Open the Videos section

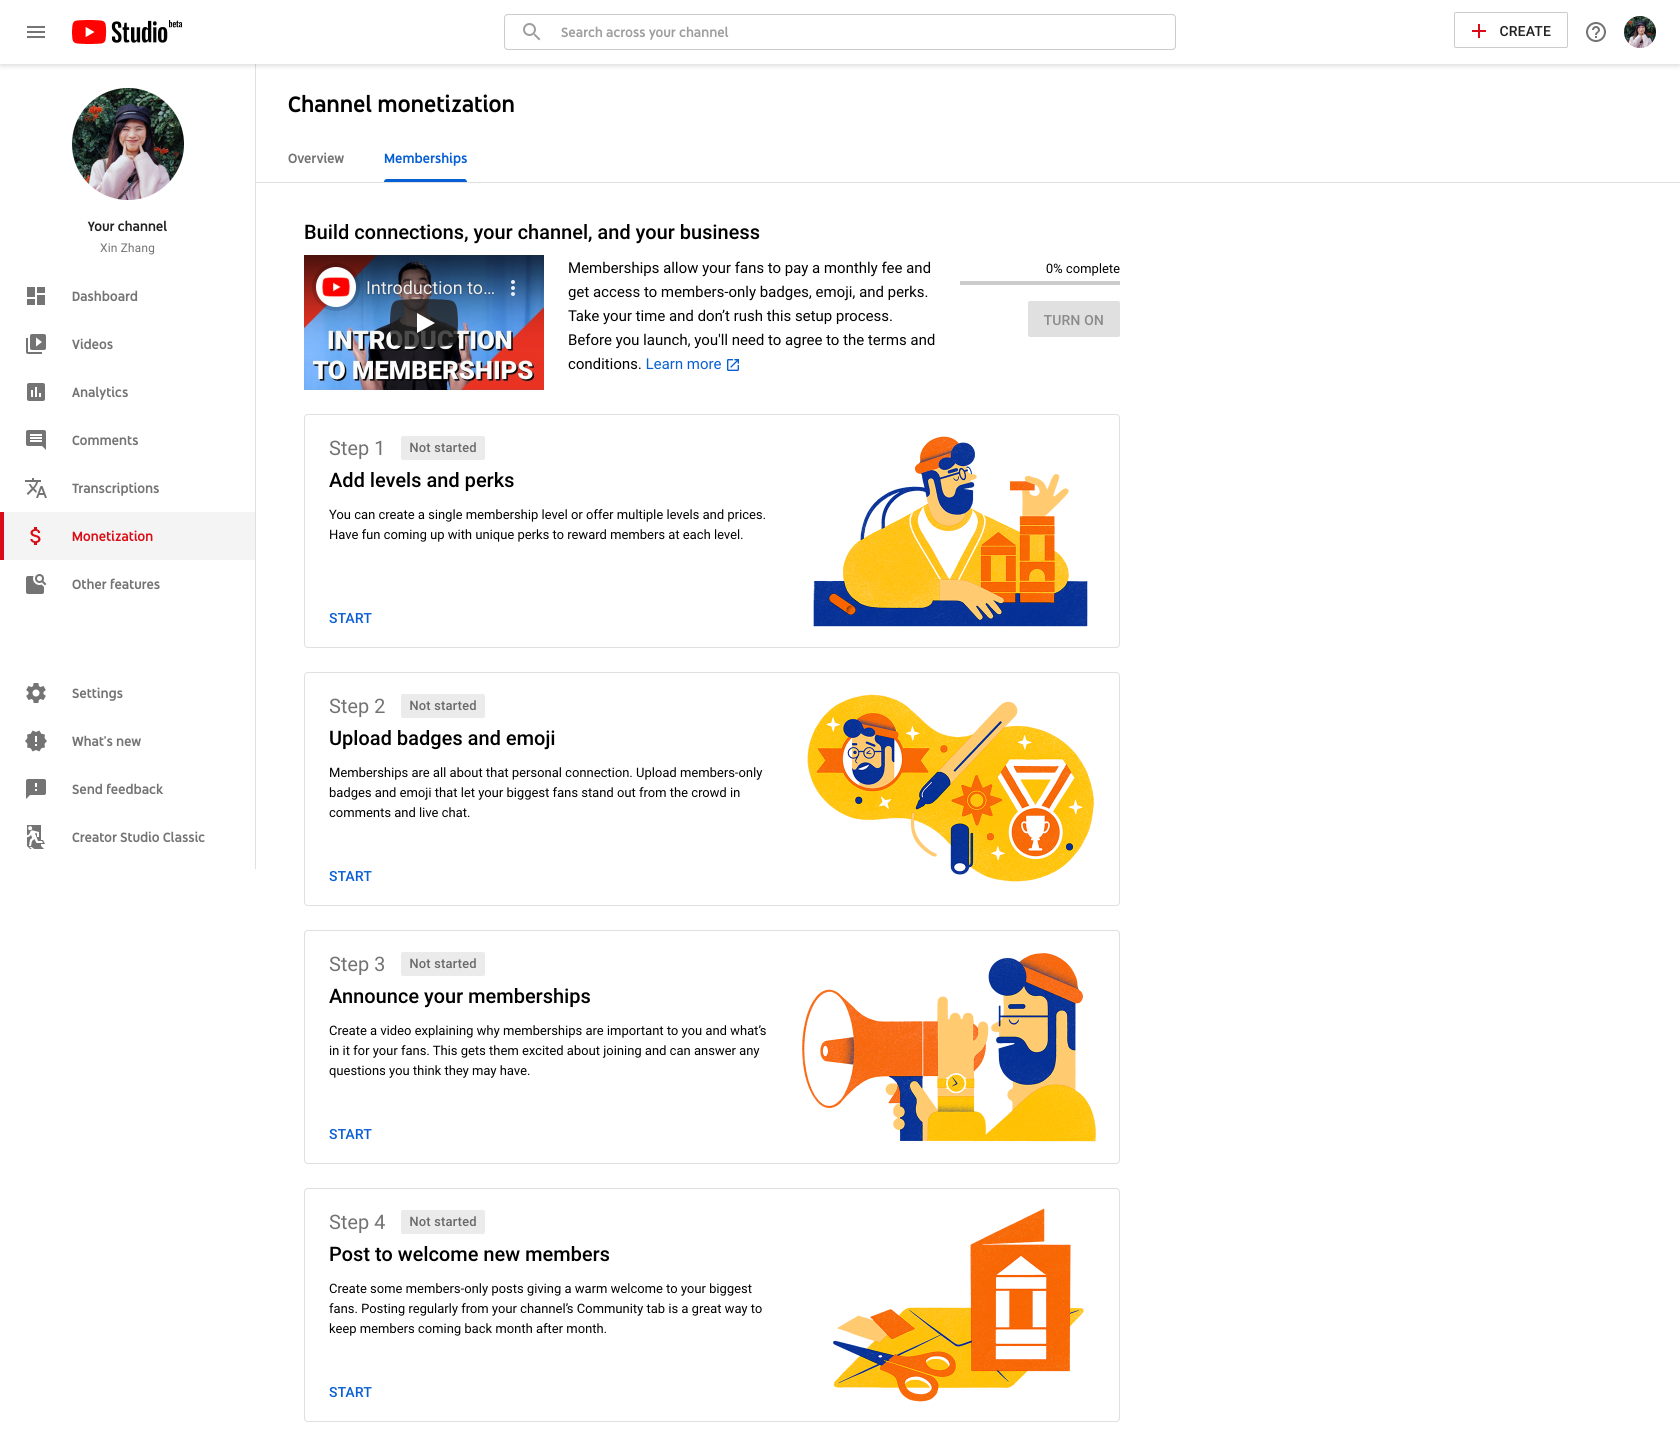click(92, 343)
